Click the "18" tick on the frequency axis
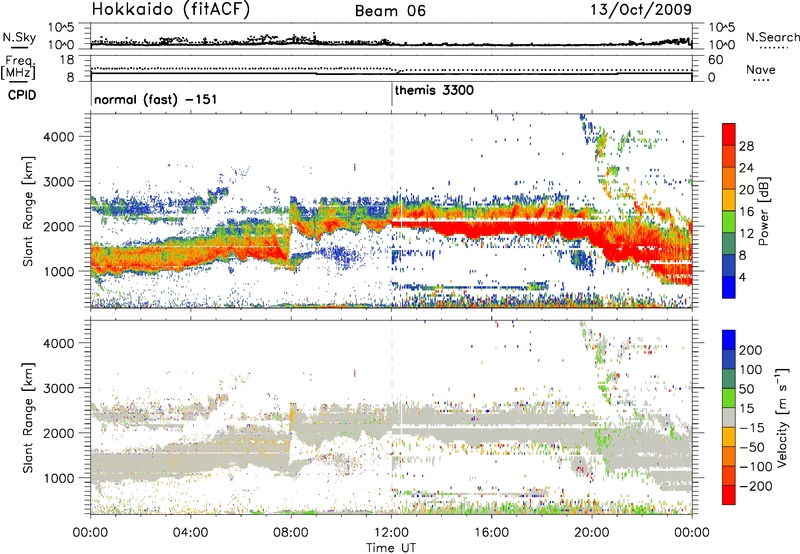800x554 pixels. click(x=67, y=60)
